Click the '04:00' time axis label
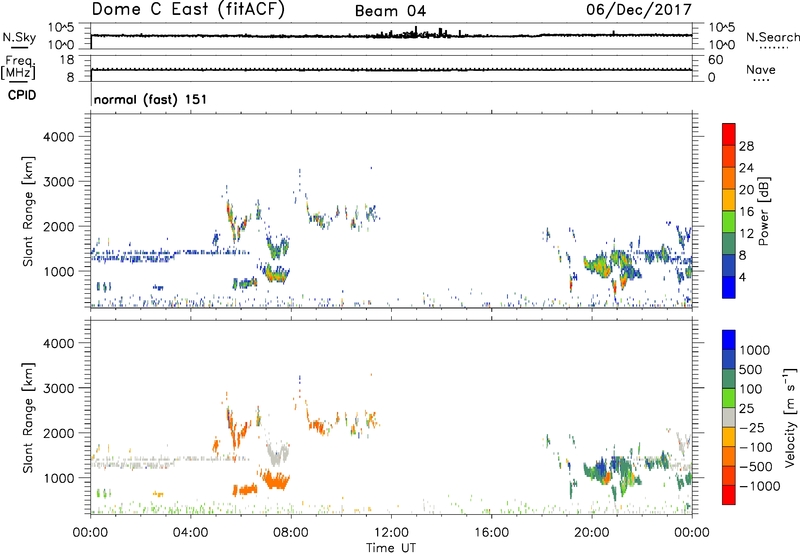The image size is (800, 554). (x=191, y=533)
